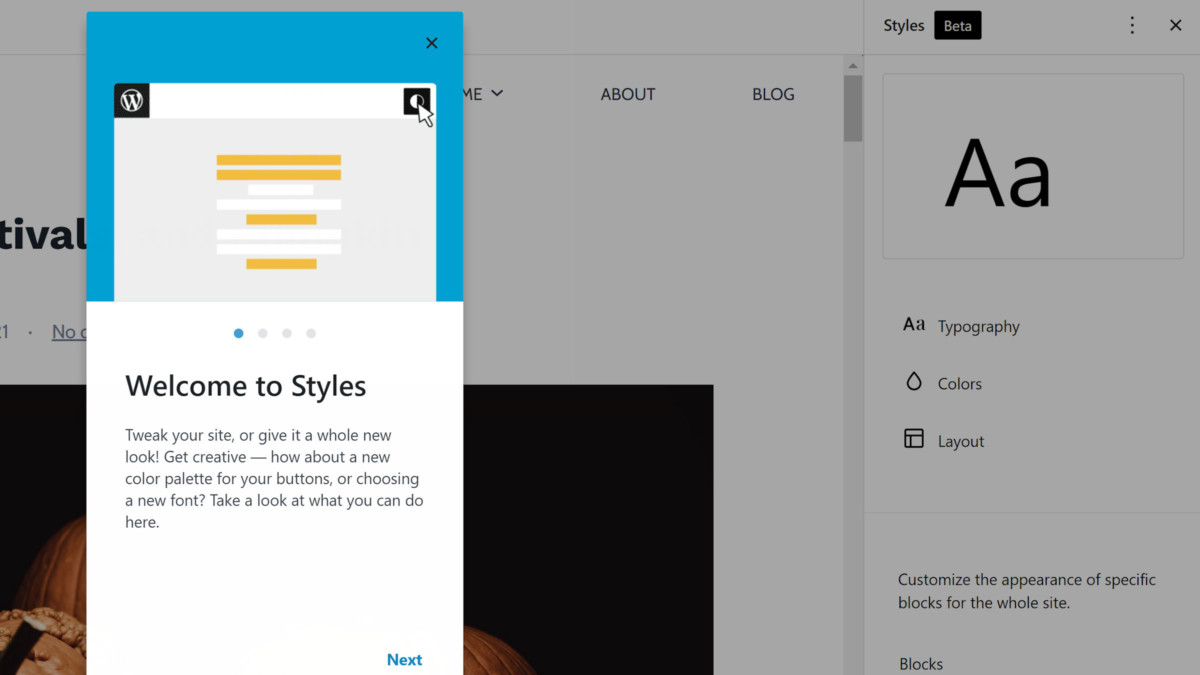This screenshot has width=1200, height=675.
Task: Select the first guide page dot
Action: (238, 333)
